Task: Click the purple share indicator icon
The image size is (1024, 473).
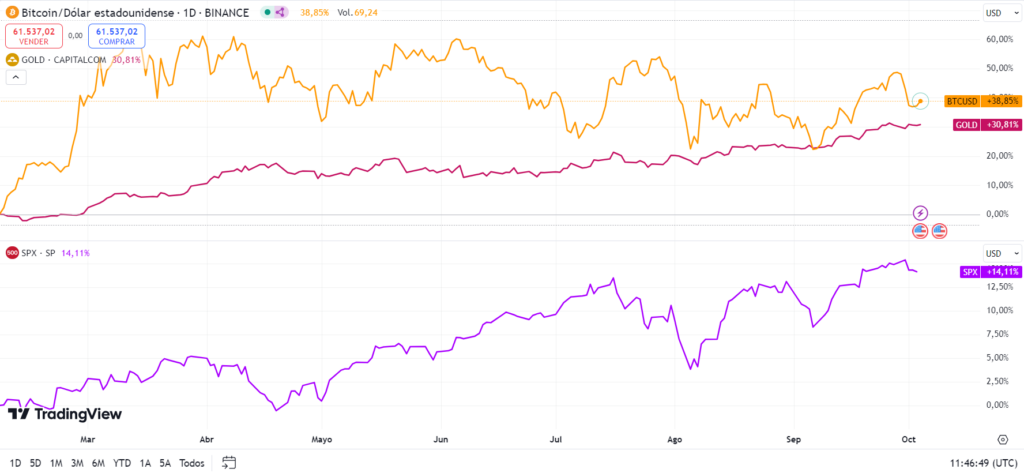Action: tap(280, 12)
